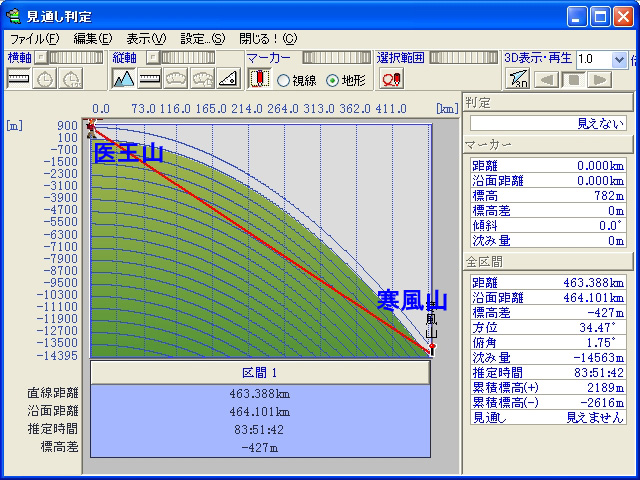Click the app icon in the title bar
Viewport: 640px width, 480px height.
14,15
